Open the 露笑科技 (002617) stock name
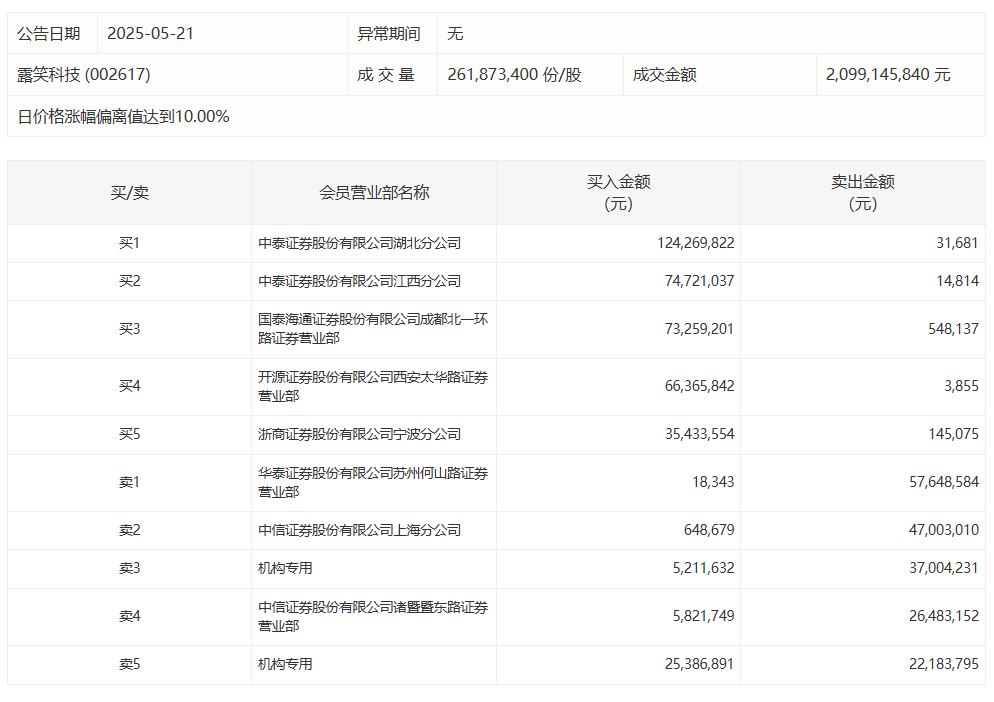The width and height of the screenshot is (994, 702). [84, 74]
